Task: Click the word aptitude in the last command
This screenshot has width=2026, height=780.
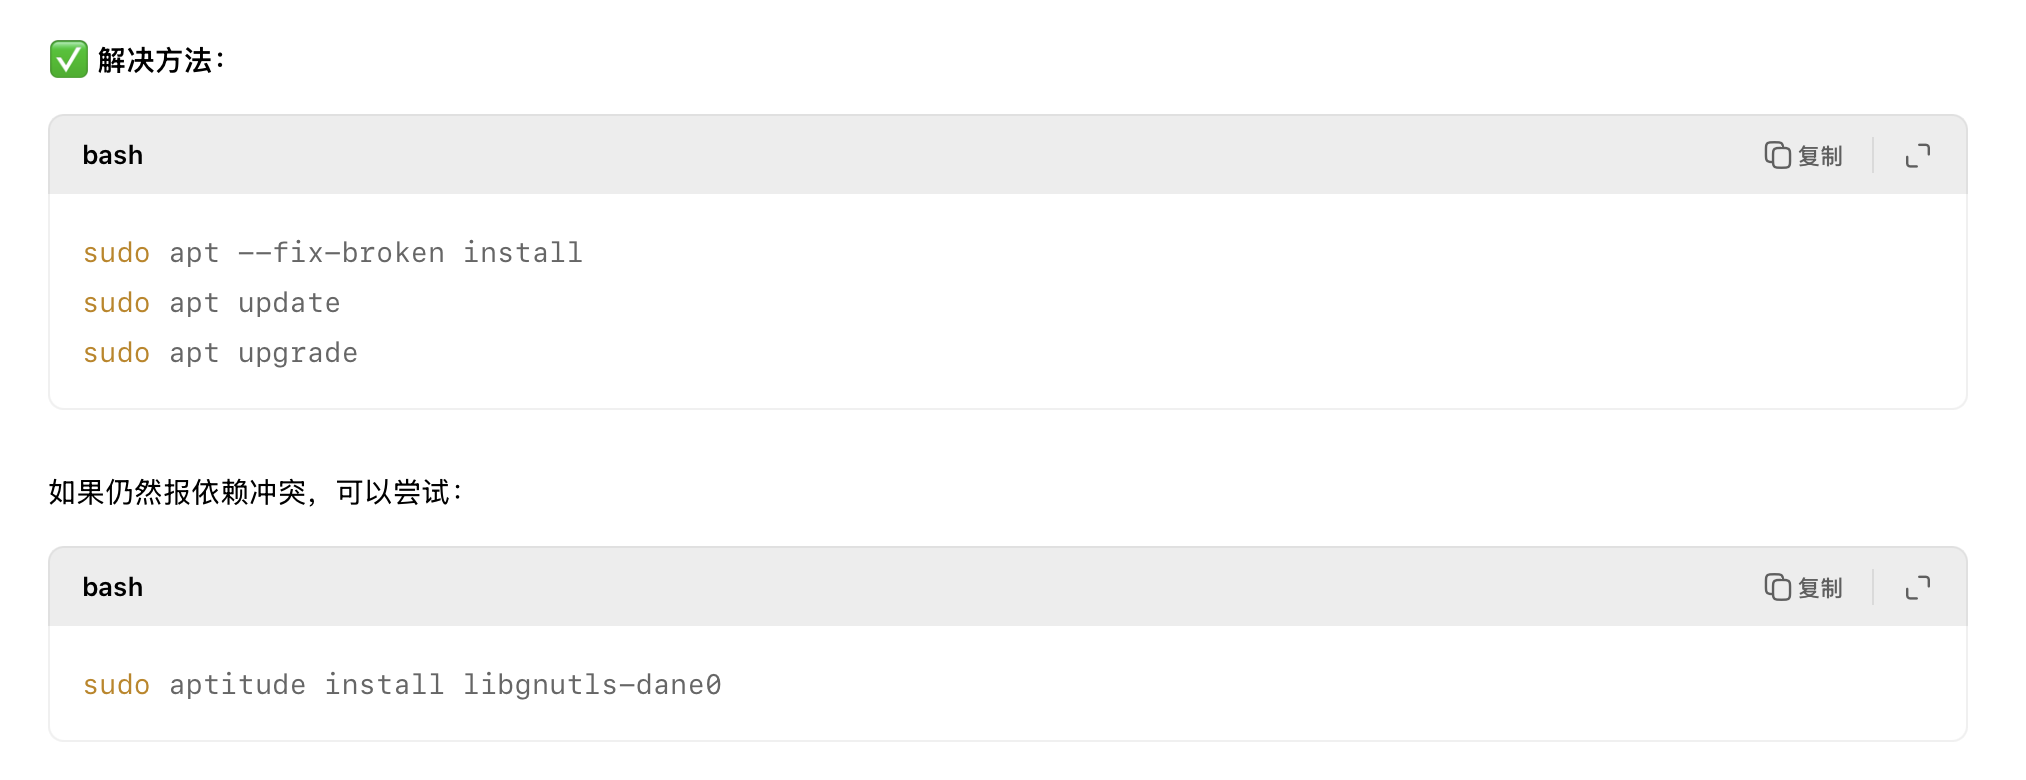Action: tap(238, 685)
